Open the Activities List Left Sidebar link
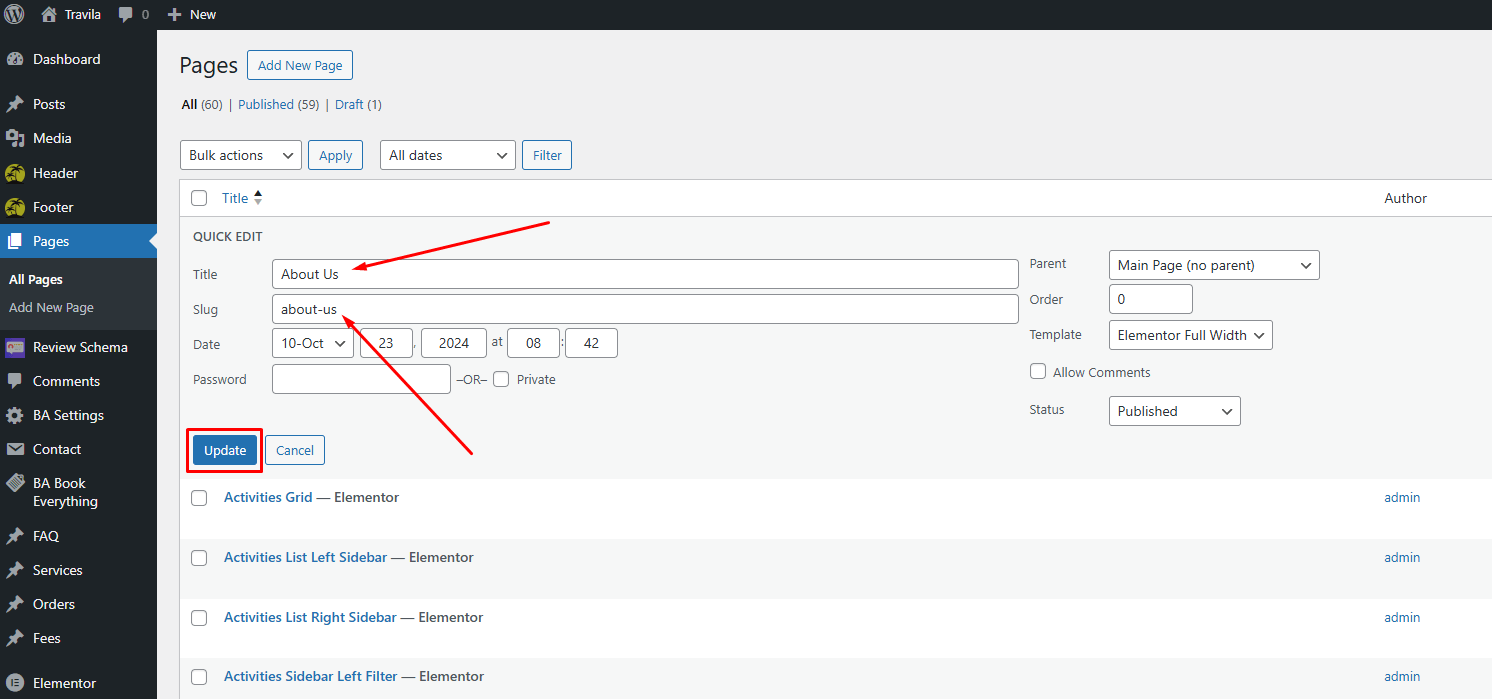The height and width of the screenshot is (699, 1492). pyautogui.click(x=305, y=557)
